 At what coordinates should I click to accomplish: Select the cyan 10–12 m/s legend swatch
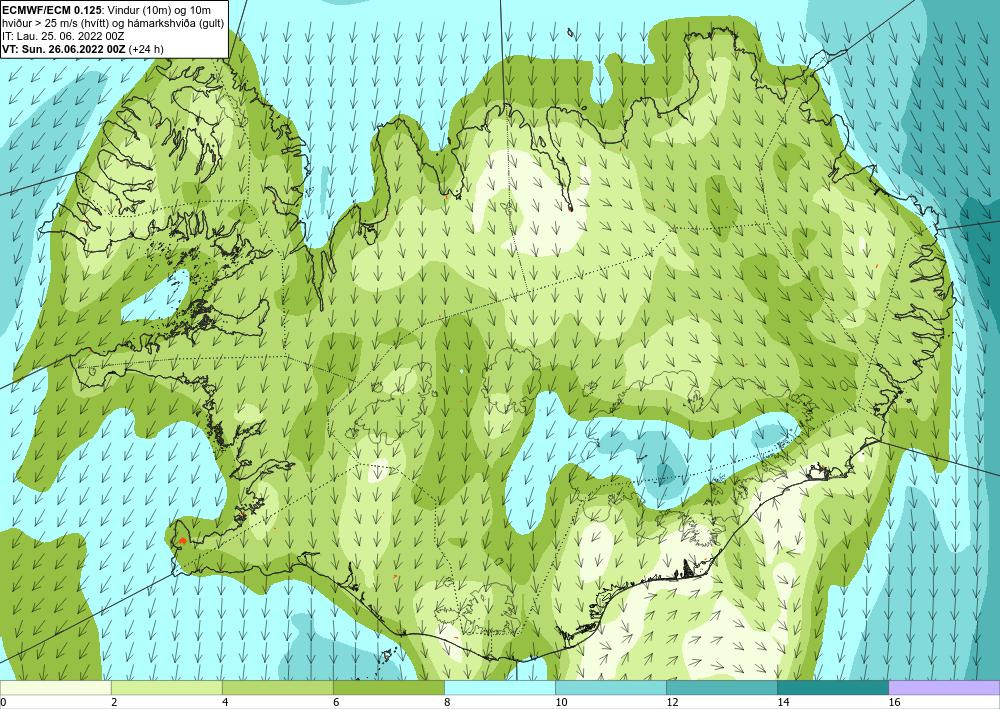point(610,688)
